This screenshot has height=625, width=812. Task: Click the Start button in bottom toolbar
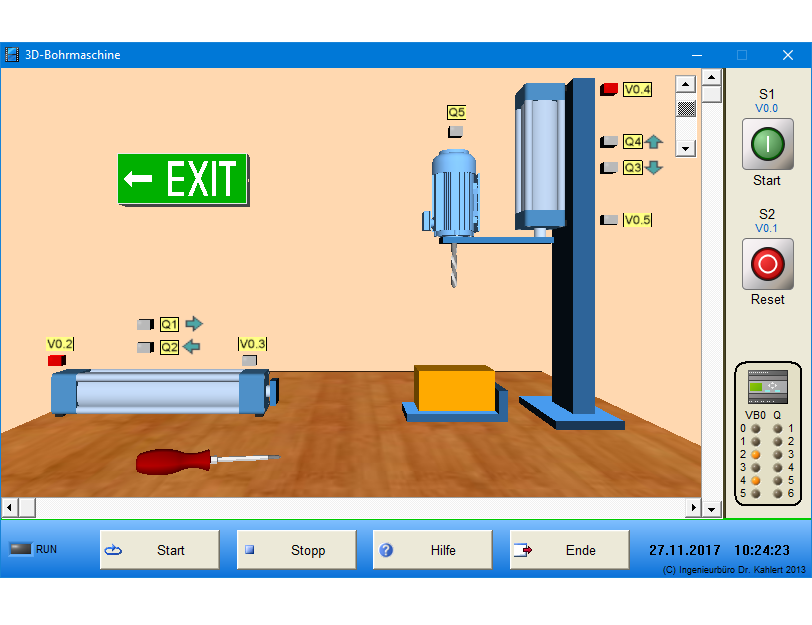(160, 549)
